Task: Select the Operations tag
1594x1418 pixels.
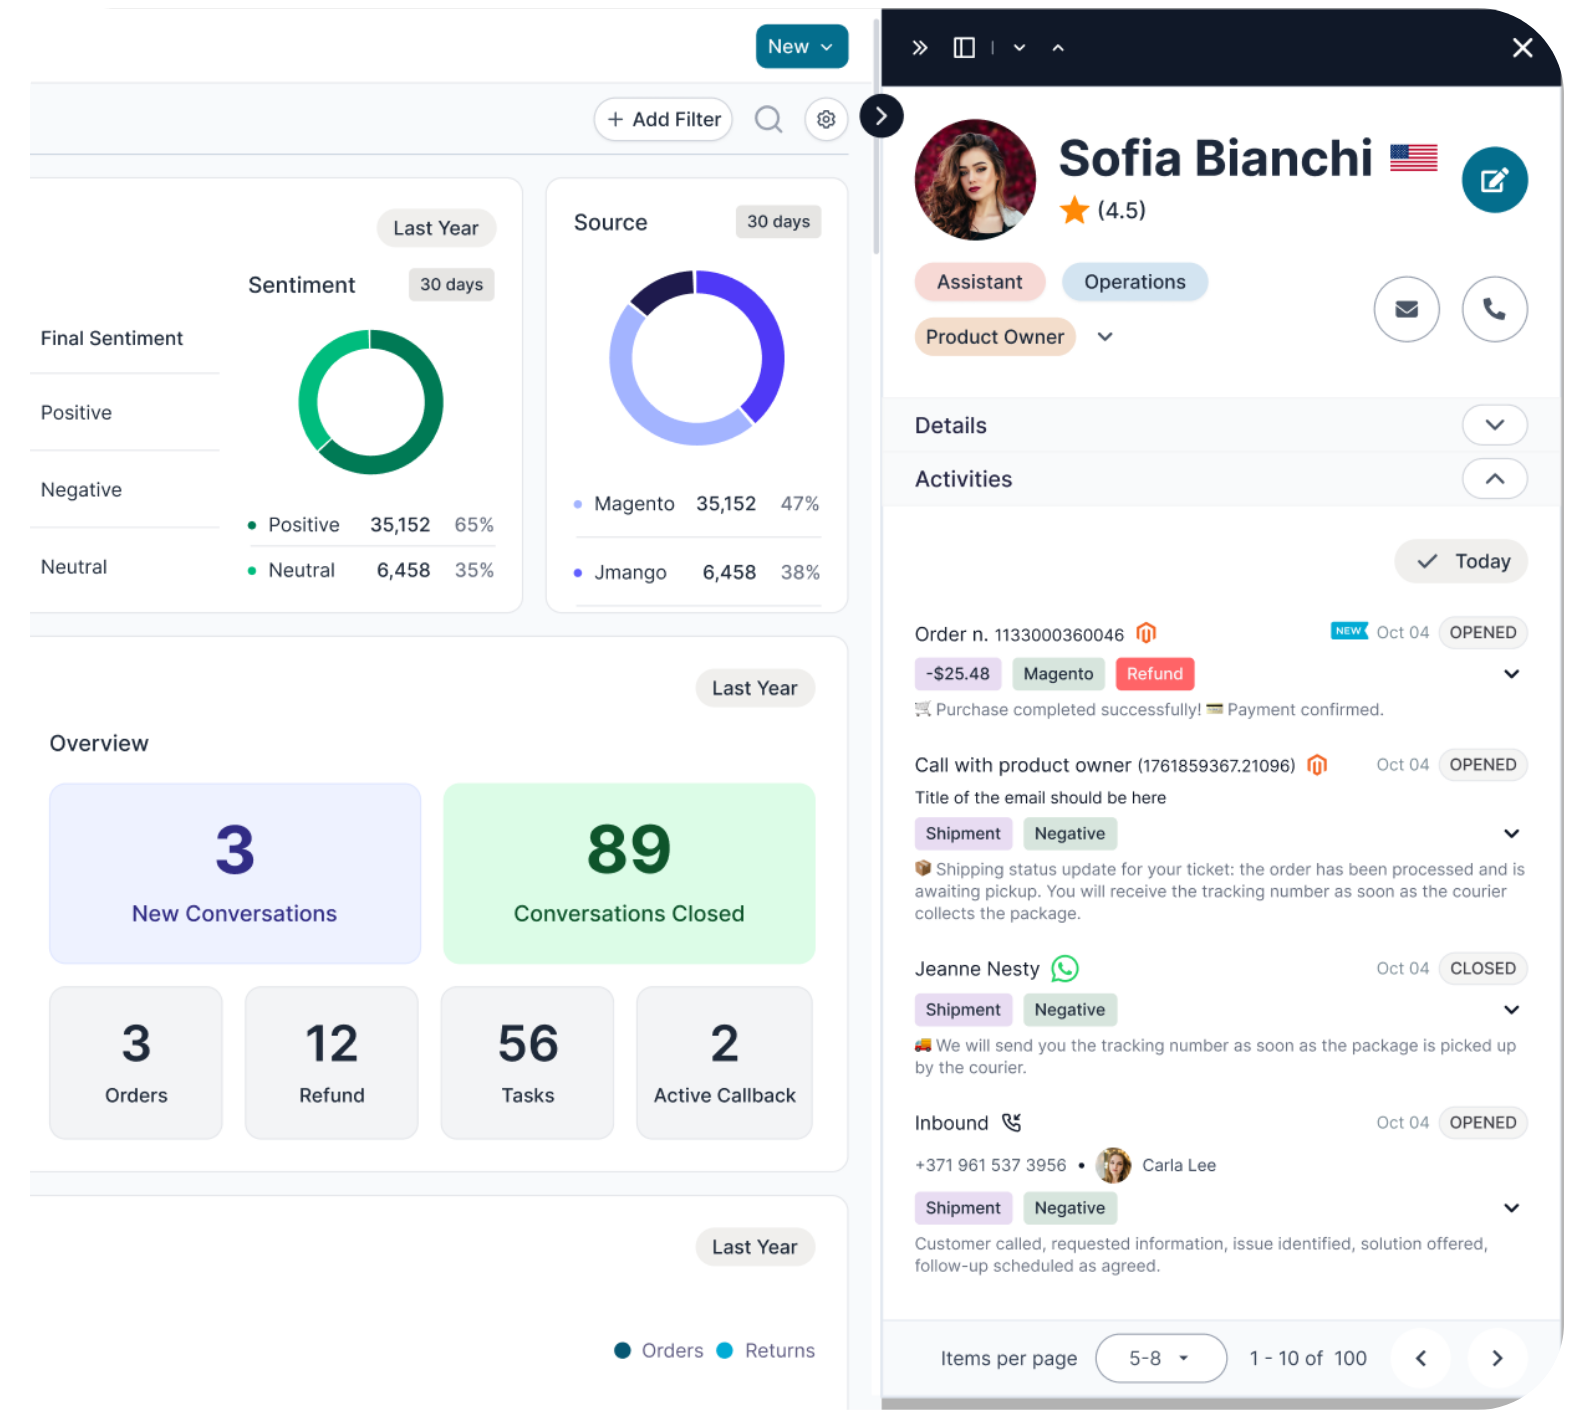Action: click(x=1135, y=282)
